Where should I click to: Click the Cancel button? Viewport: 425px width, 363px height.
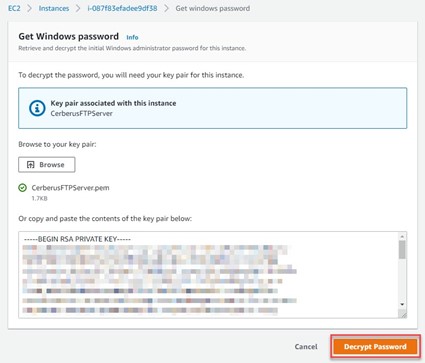(306, 347)
